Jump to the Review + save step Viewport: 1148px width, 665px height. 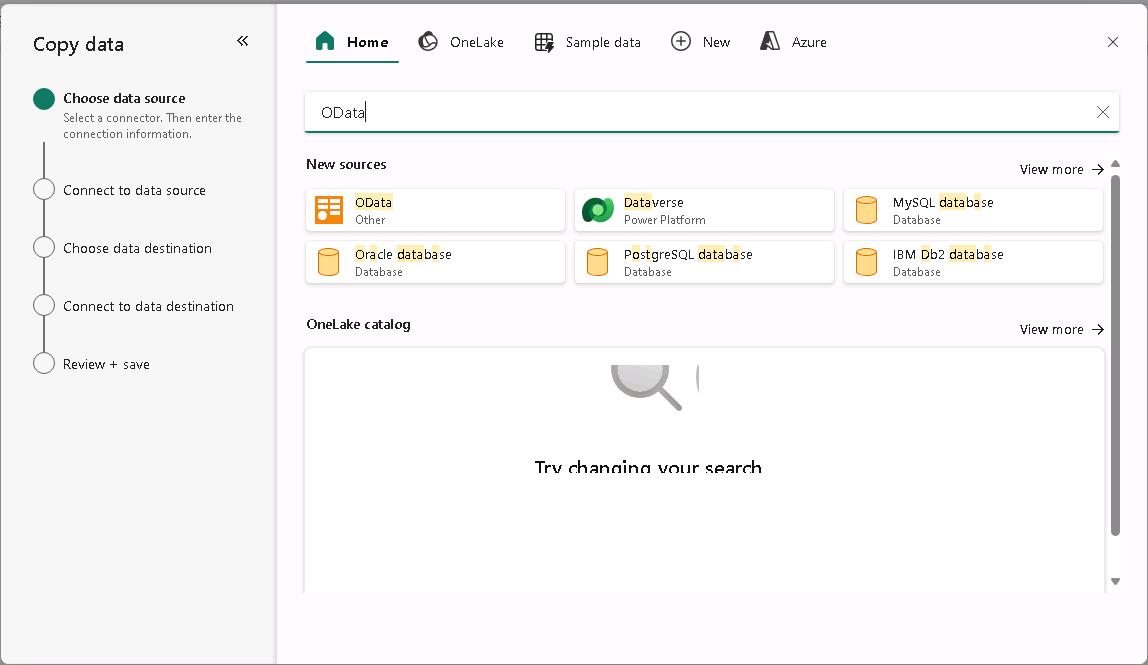106,364
